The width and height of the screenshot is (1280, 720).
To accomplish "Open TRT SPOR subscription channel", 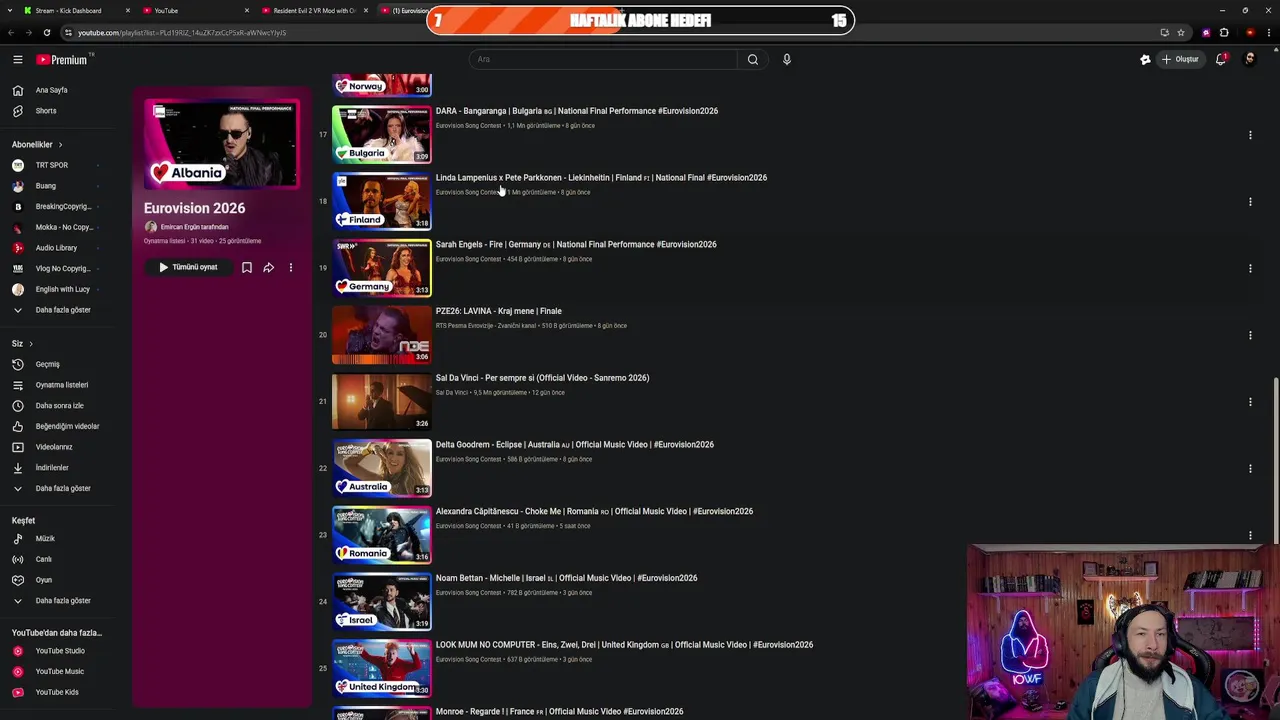I will pos(52,165).
